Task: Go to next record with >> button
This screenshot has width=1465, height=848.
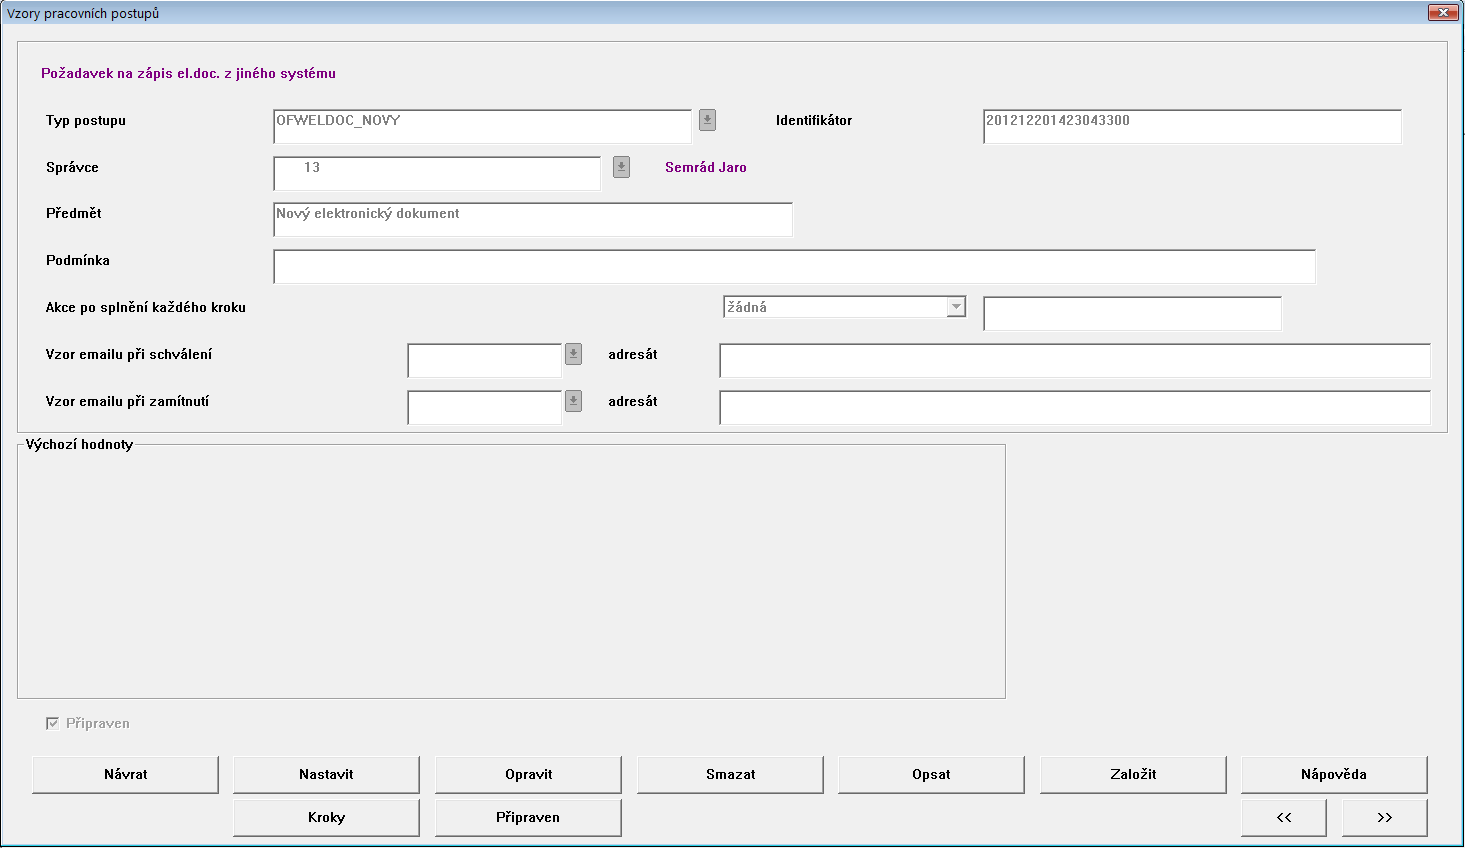Action: 1385,817
